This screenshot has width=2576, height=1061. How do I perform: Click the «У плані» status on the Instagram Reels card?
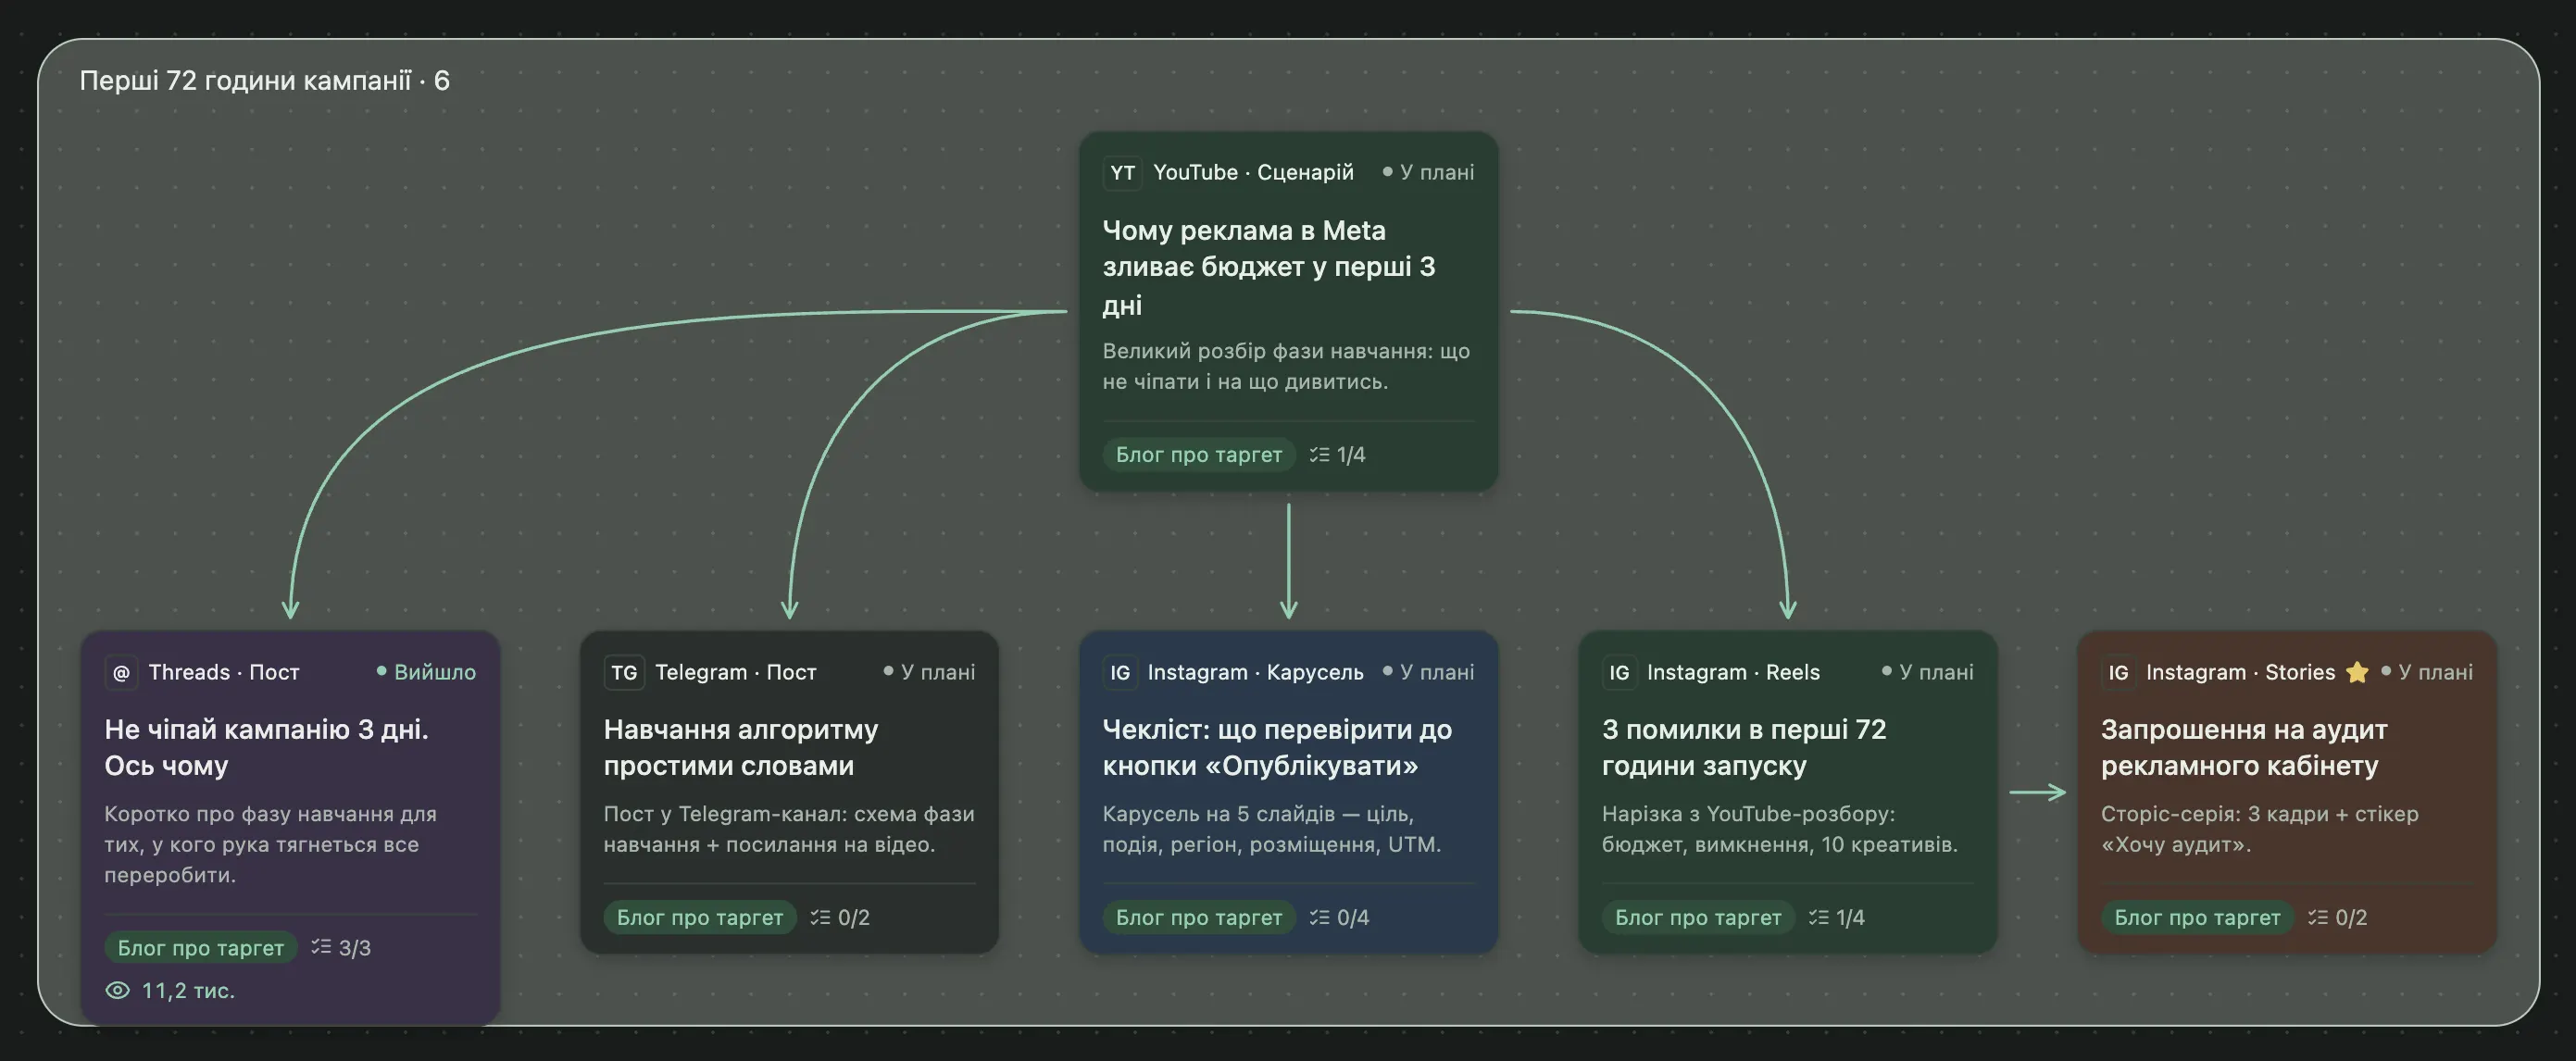point(1927,672)
